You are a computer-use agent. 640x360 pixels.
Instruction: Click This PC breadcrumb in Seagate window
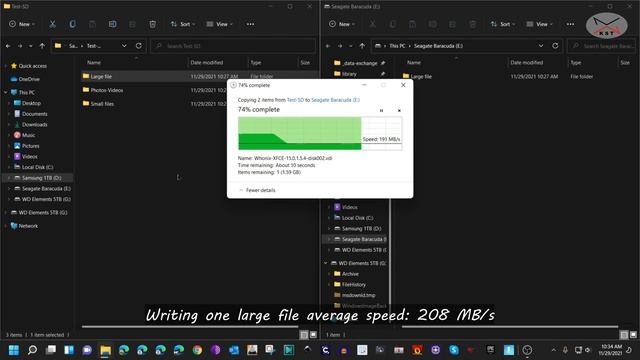397,46
